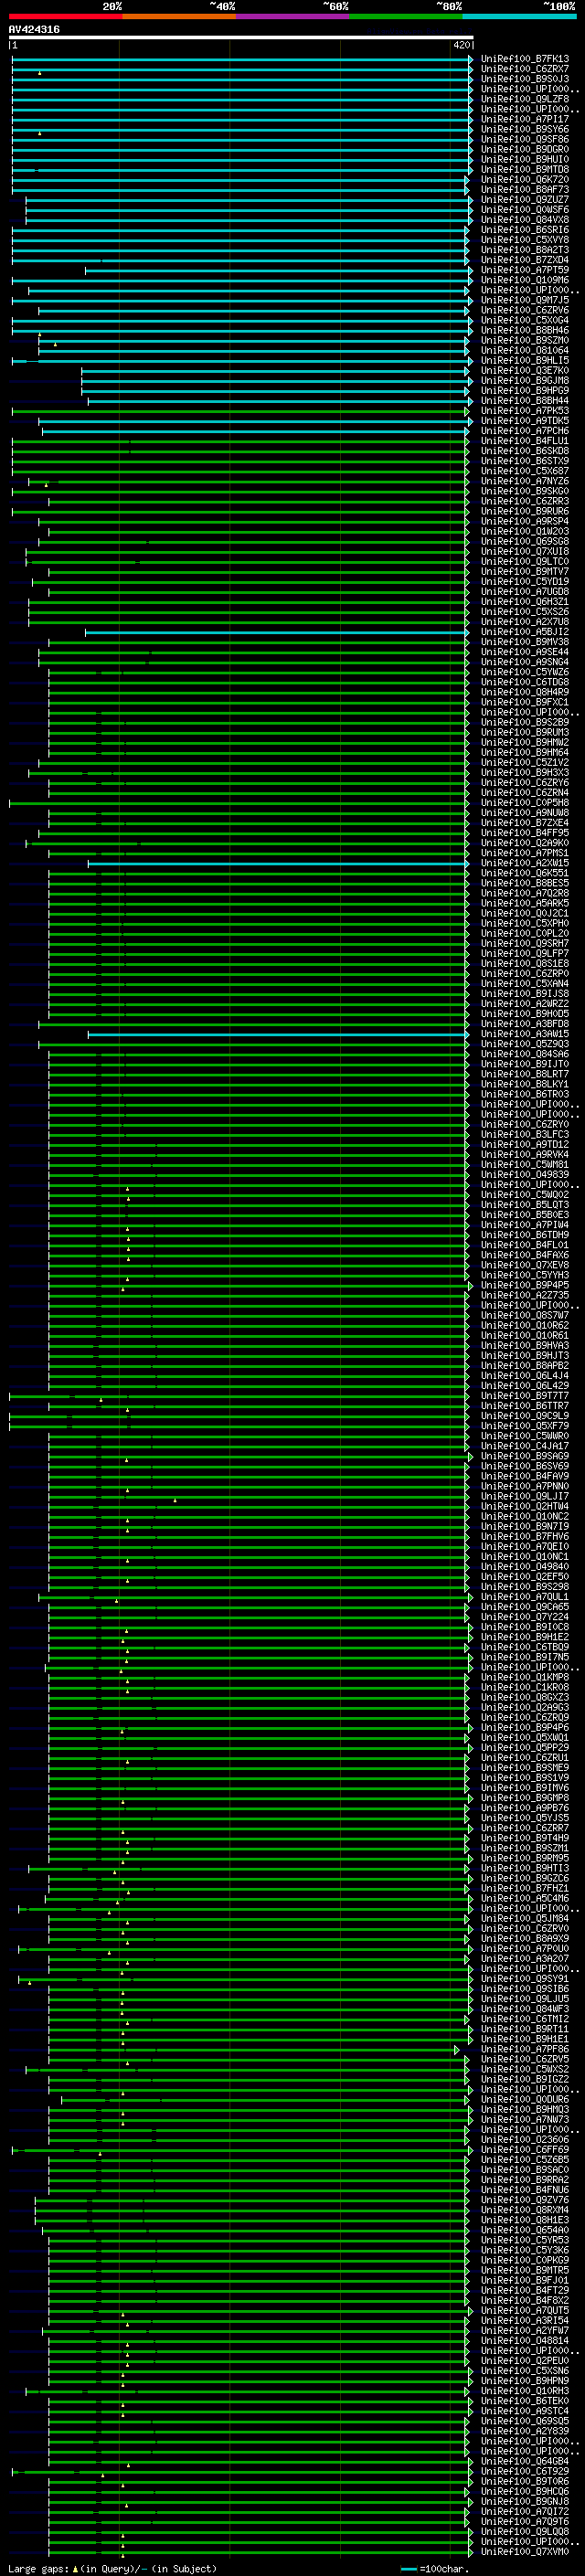The image size is (585, 2576).
Task: Click the query name AV424316
Action: [x=34, y=30]
